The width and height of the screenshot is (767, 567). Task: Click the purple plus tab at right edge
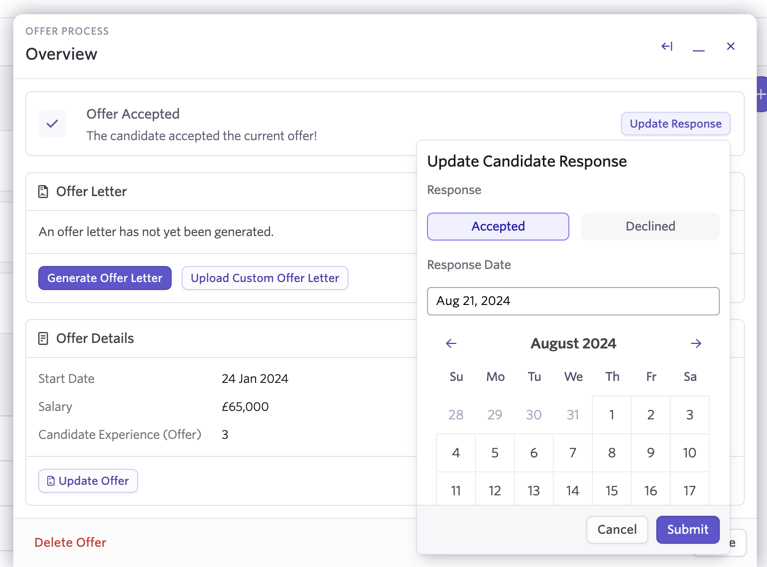[761, 94]
